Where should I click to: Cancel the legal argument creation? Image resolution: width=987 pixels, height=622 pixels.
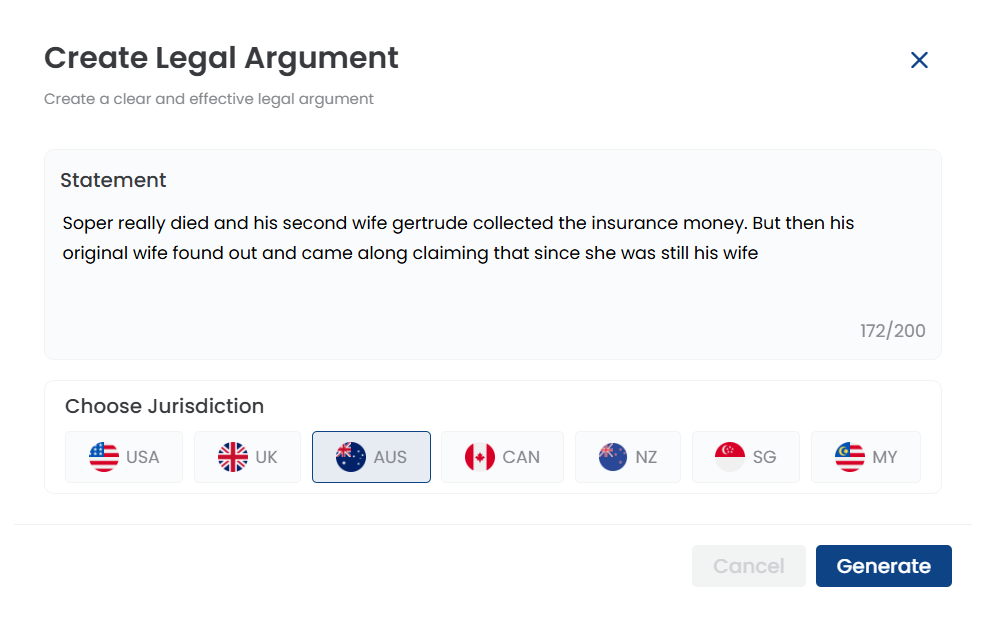pos(748,566)
